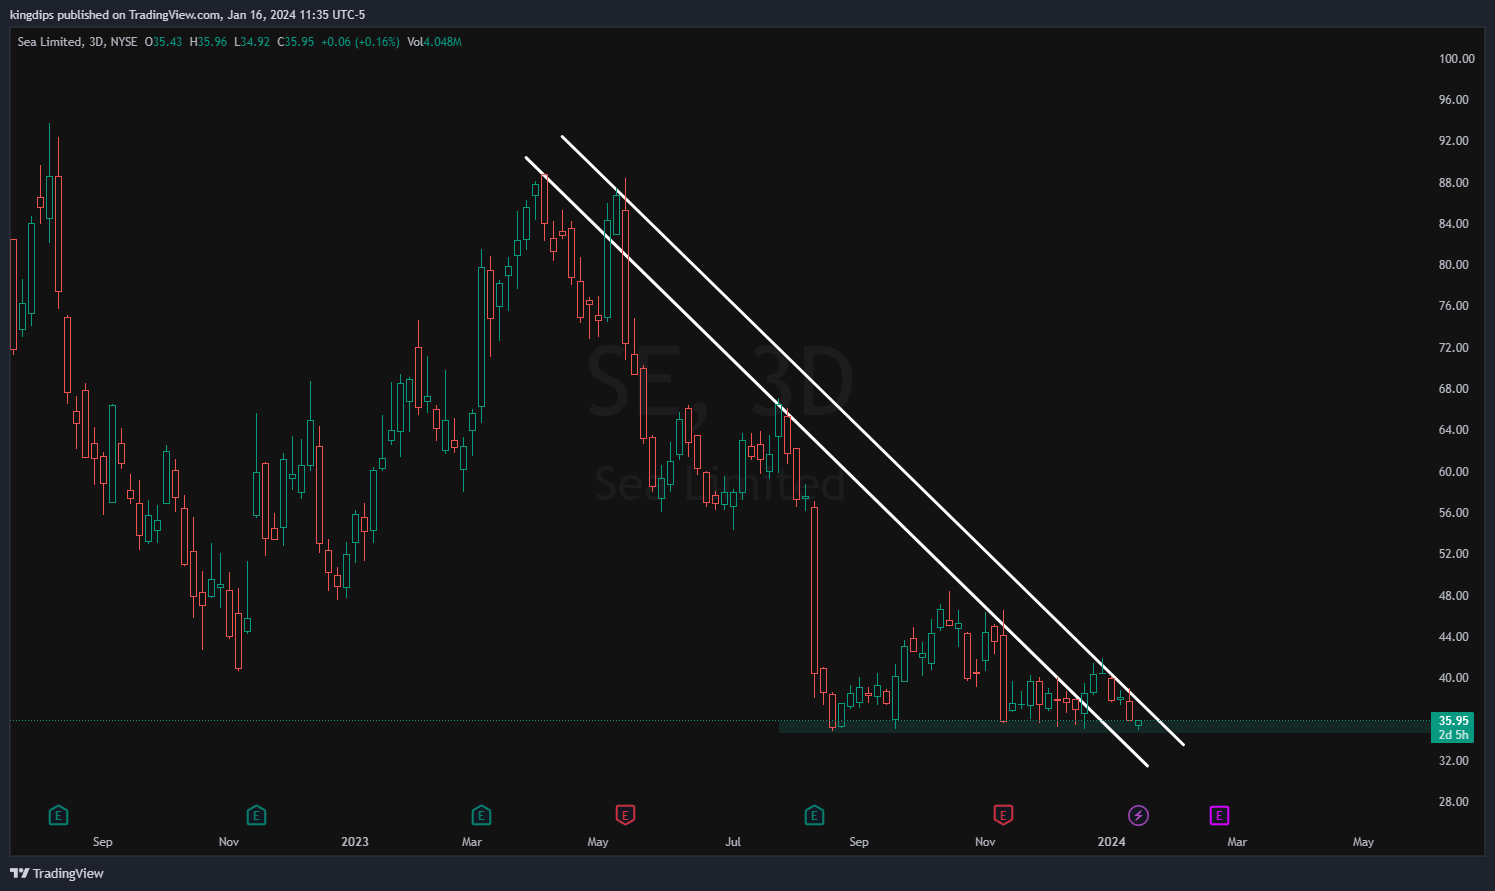Click the 44.00 price axis label

pyautogui.click(x=1453, y=637)
